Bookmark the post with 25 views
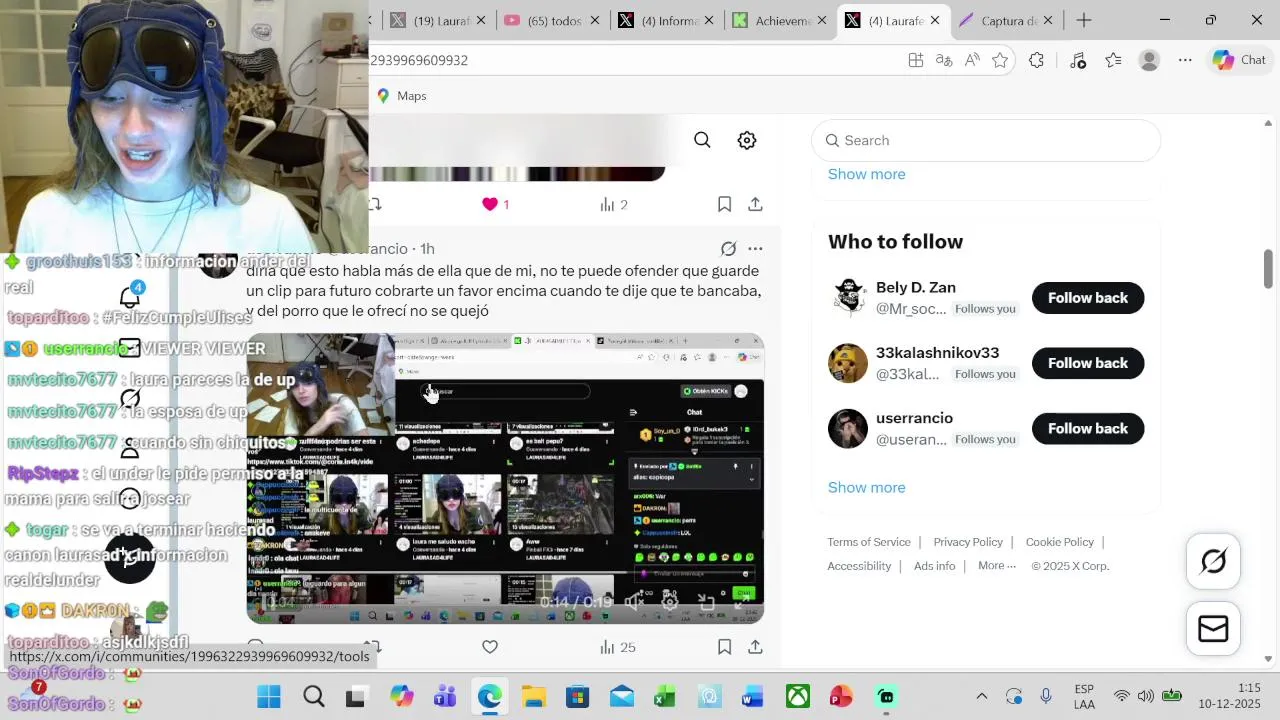This screenshot has height=720, width=1280. [724, 647]
